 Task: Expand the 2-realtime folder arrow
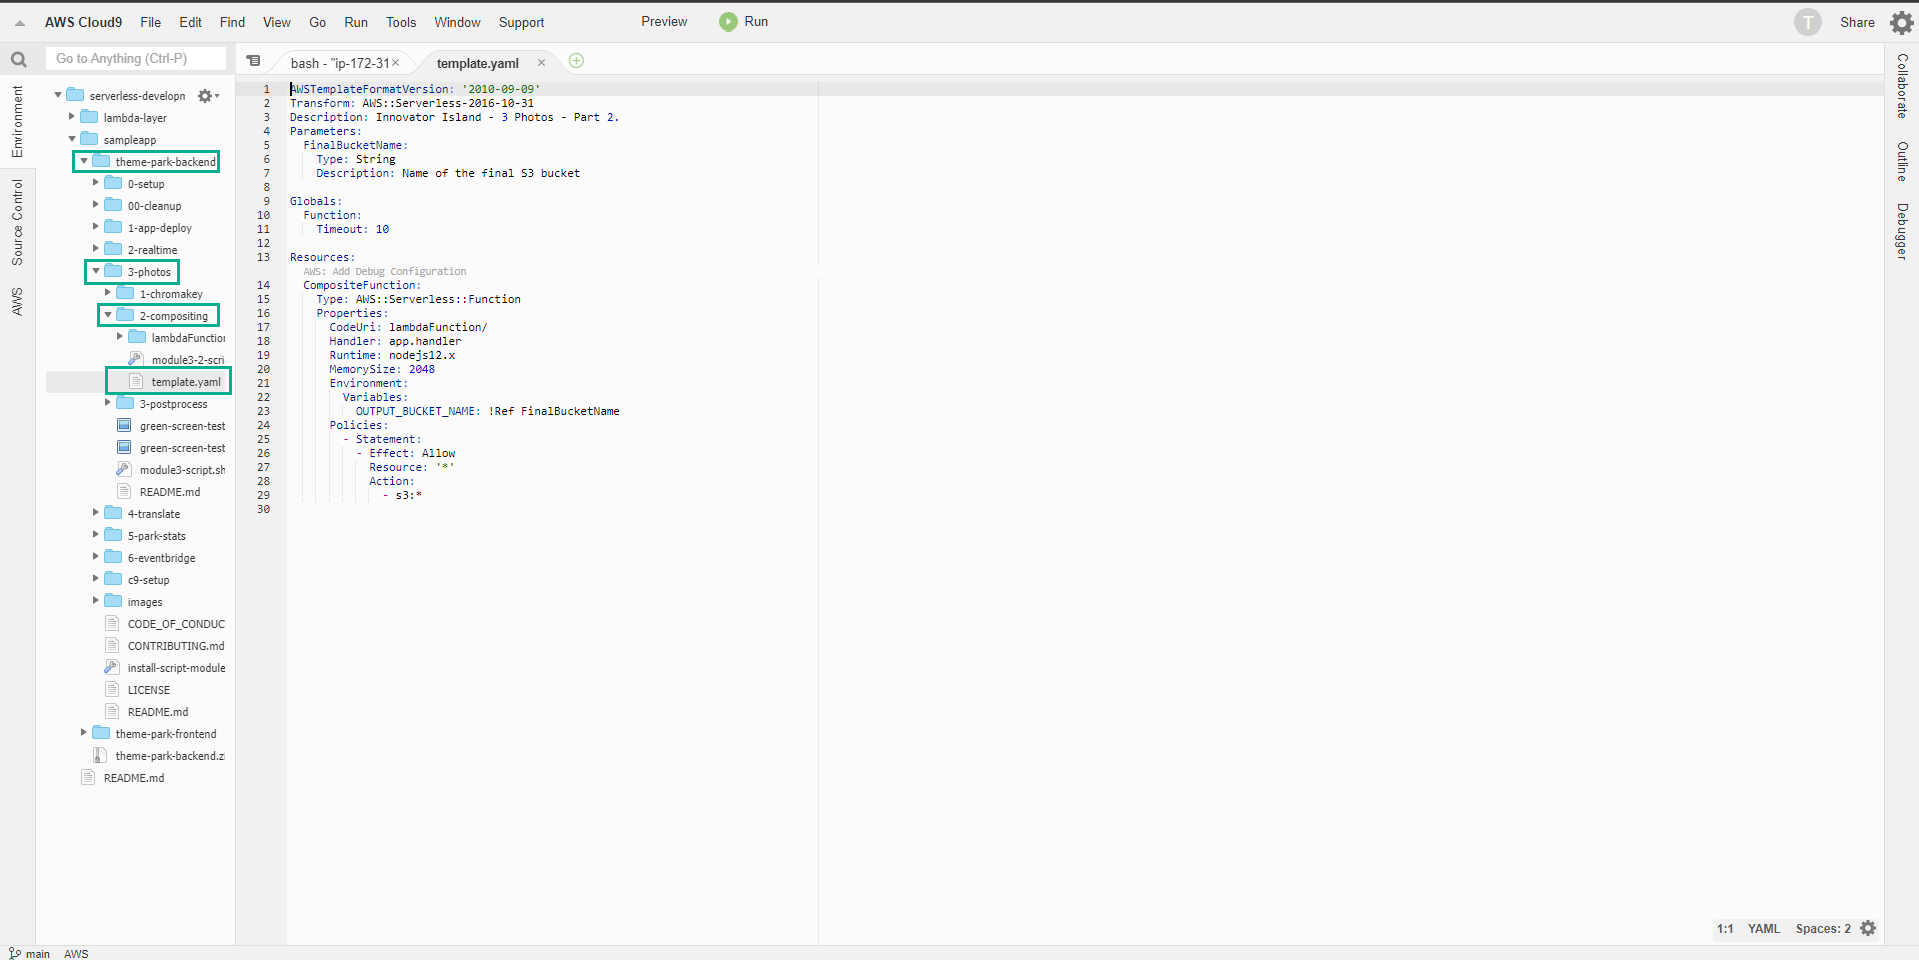96,249
